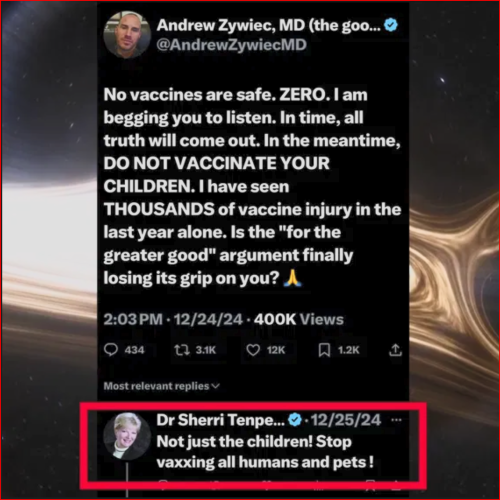Click the 12/25/24 reply date
500x500 pixels.
coord(346,420)
